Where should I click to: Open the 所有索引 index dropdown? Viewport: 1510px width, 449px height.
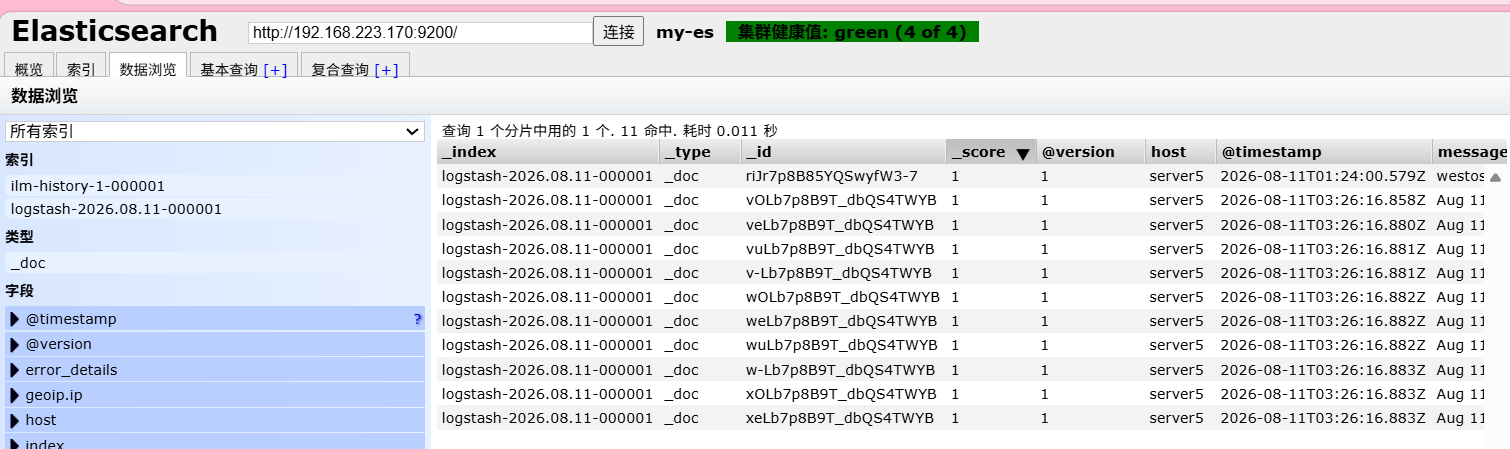click(x=215, y=131)
